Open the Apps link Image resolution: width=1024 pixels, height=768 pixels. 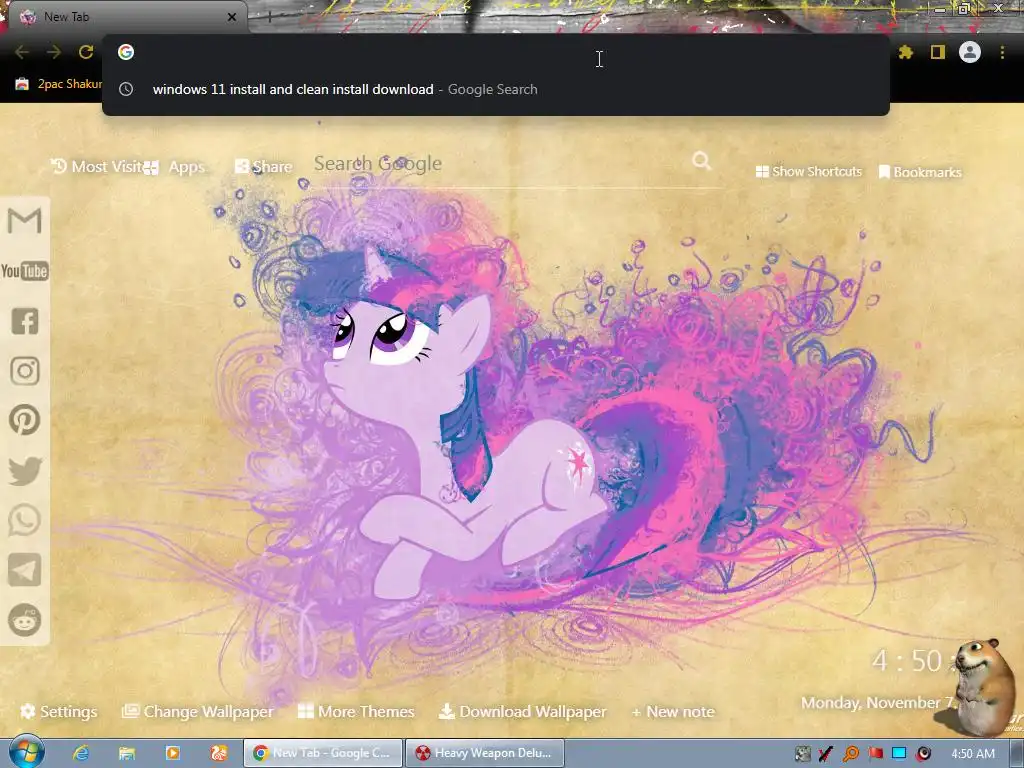pyautogui.click(x=175, y=167)
